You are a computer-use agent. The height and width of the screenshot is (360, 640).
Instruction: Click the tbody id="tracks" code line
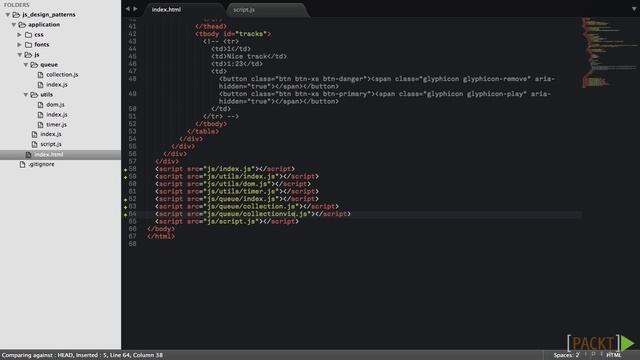233,34
